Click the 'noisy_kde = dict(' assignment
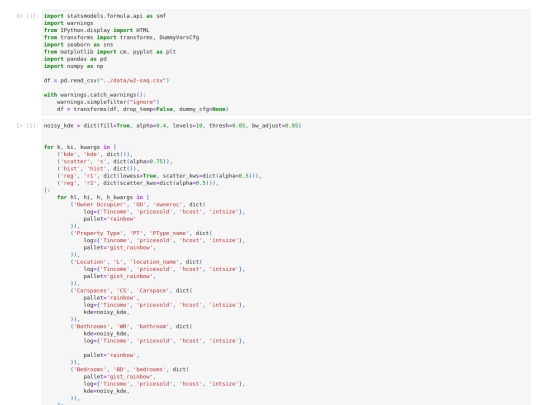The image size is (540, 405). [71, 126]
